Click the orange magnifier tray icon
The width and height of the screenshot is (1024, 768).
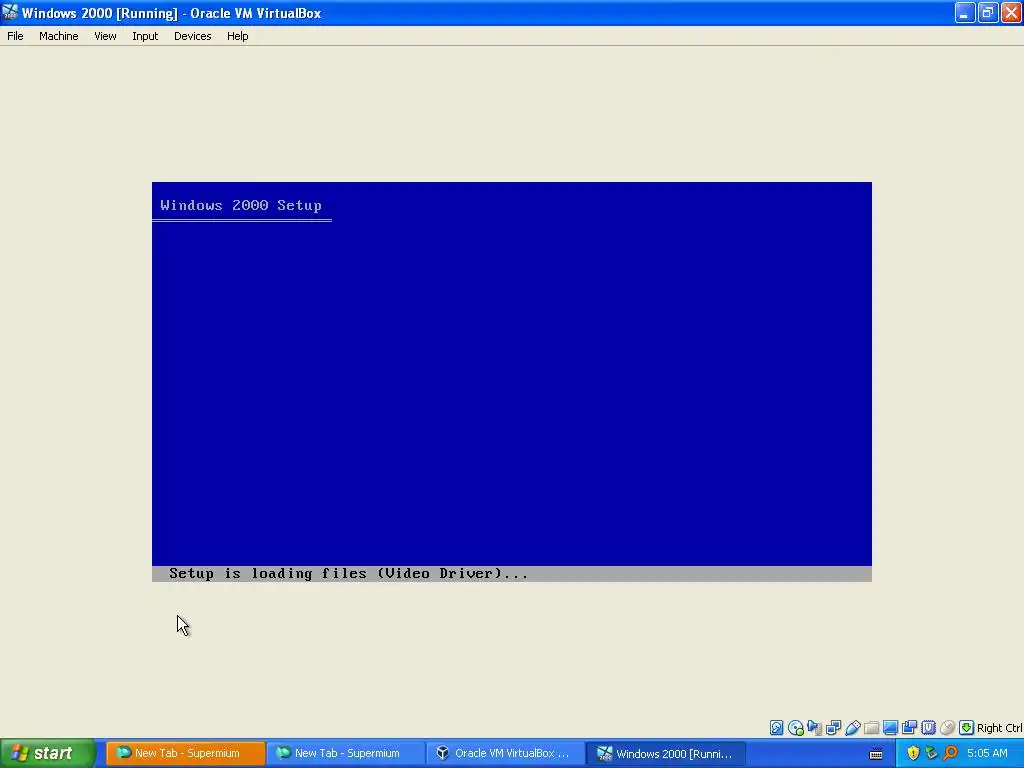pos(950,753)
